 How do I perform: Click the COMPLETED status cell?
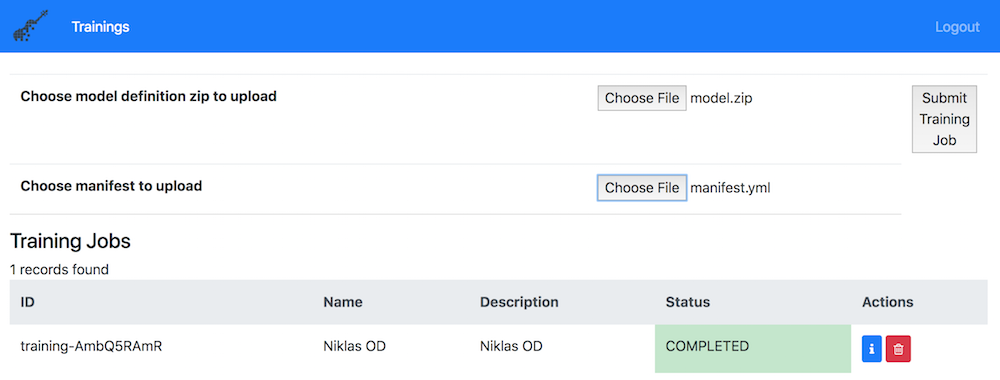tap(753, 349)
